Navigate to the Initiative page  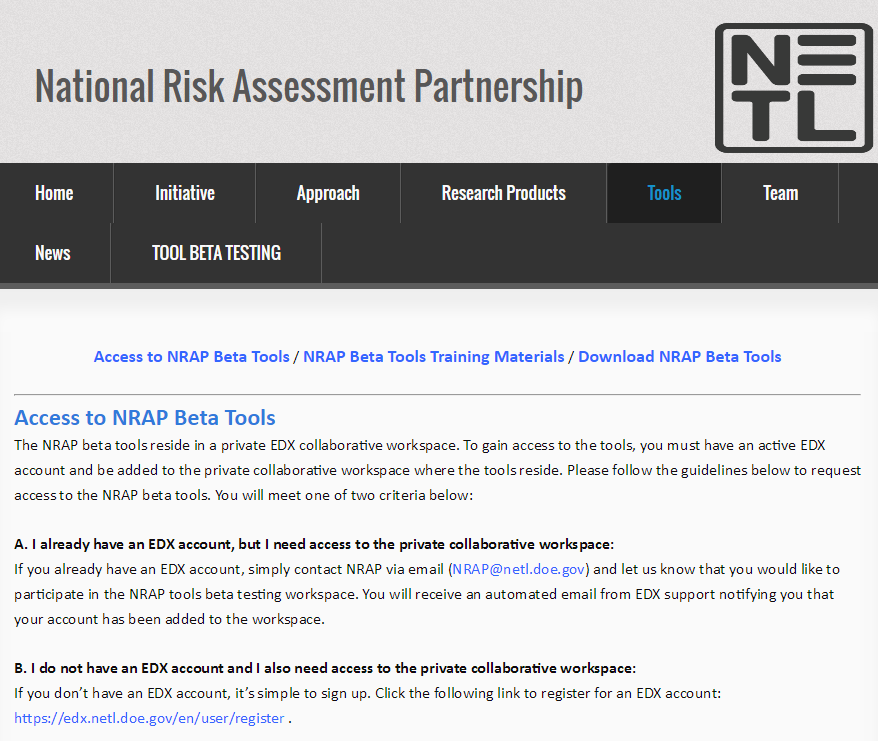click(x=184, y=193)
